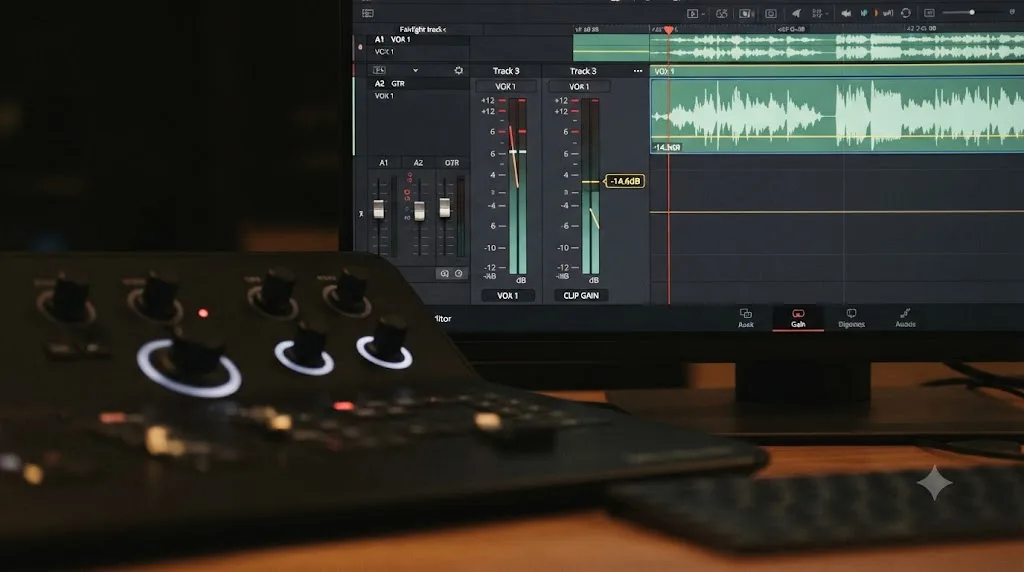Click the dB label at the VOX 1 clip corner
The height and width of the screenshot is (572, 1024).
click(667, 148)
